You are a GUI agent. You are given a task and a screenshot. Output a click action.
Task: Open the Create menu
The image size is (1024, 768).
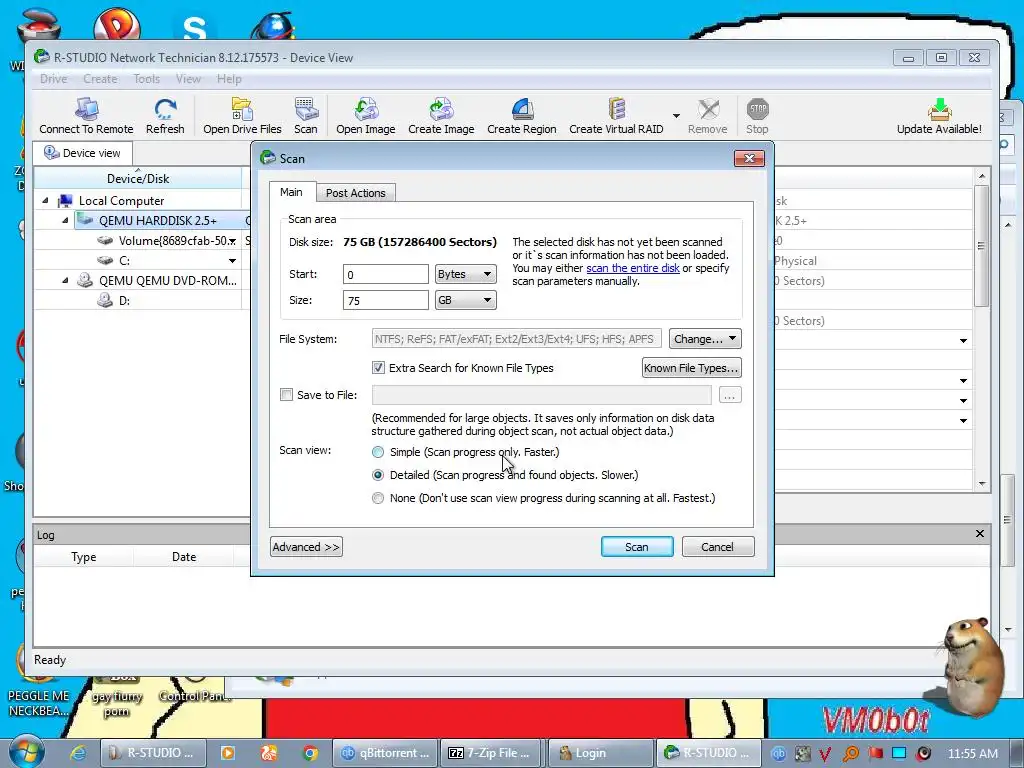coord(100,78)
